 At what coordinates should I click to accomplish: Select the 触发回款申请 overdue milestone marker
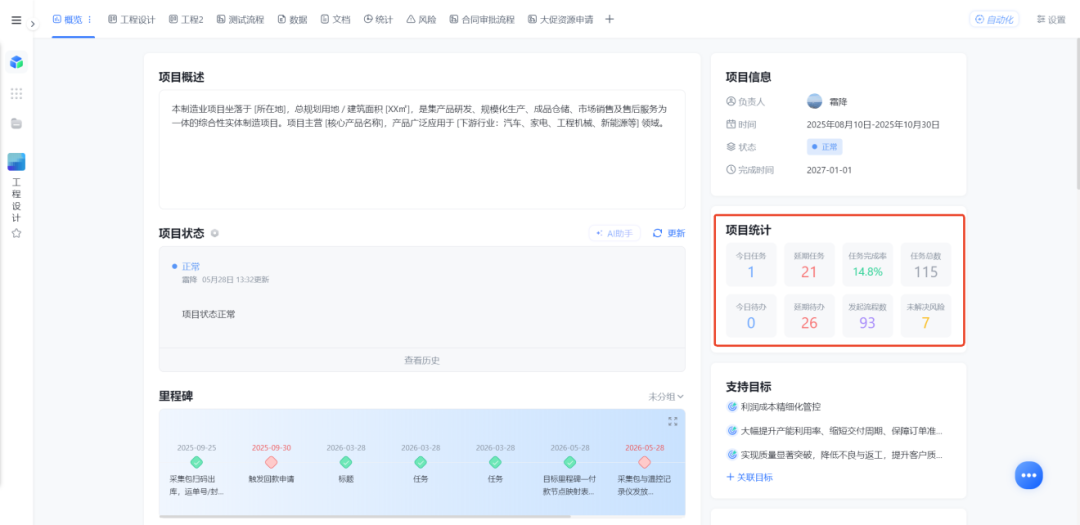[271, 462]
